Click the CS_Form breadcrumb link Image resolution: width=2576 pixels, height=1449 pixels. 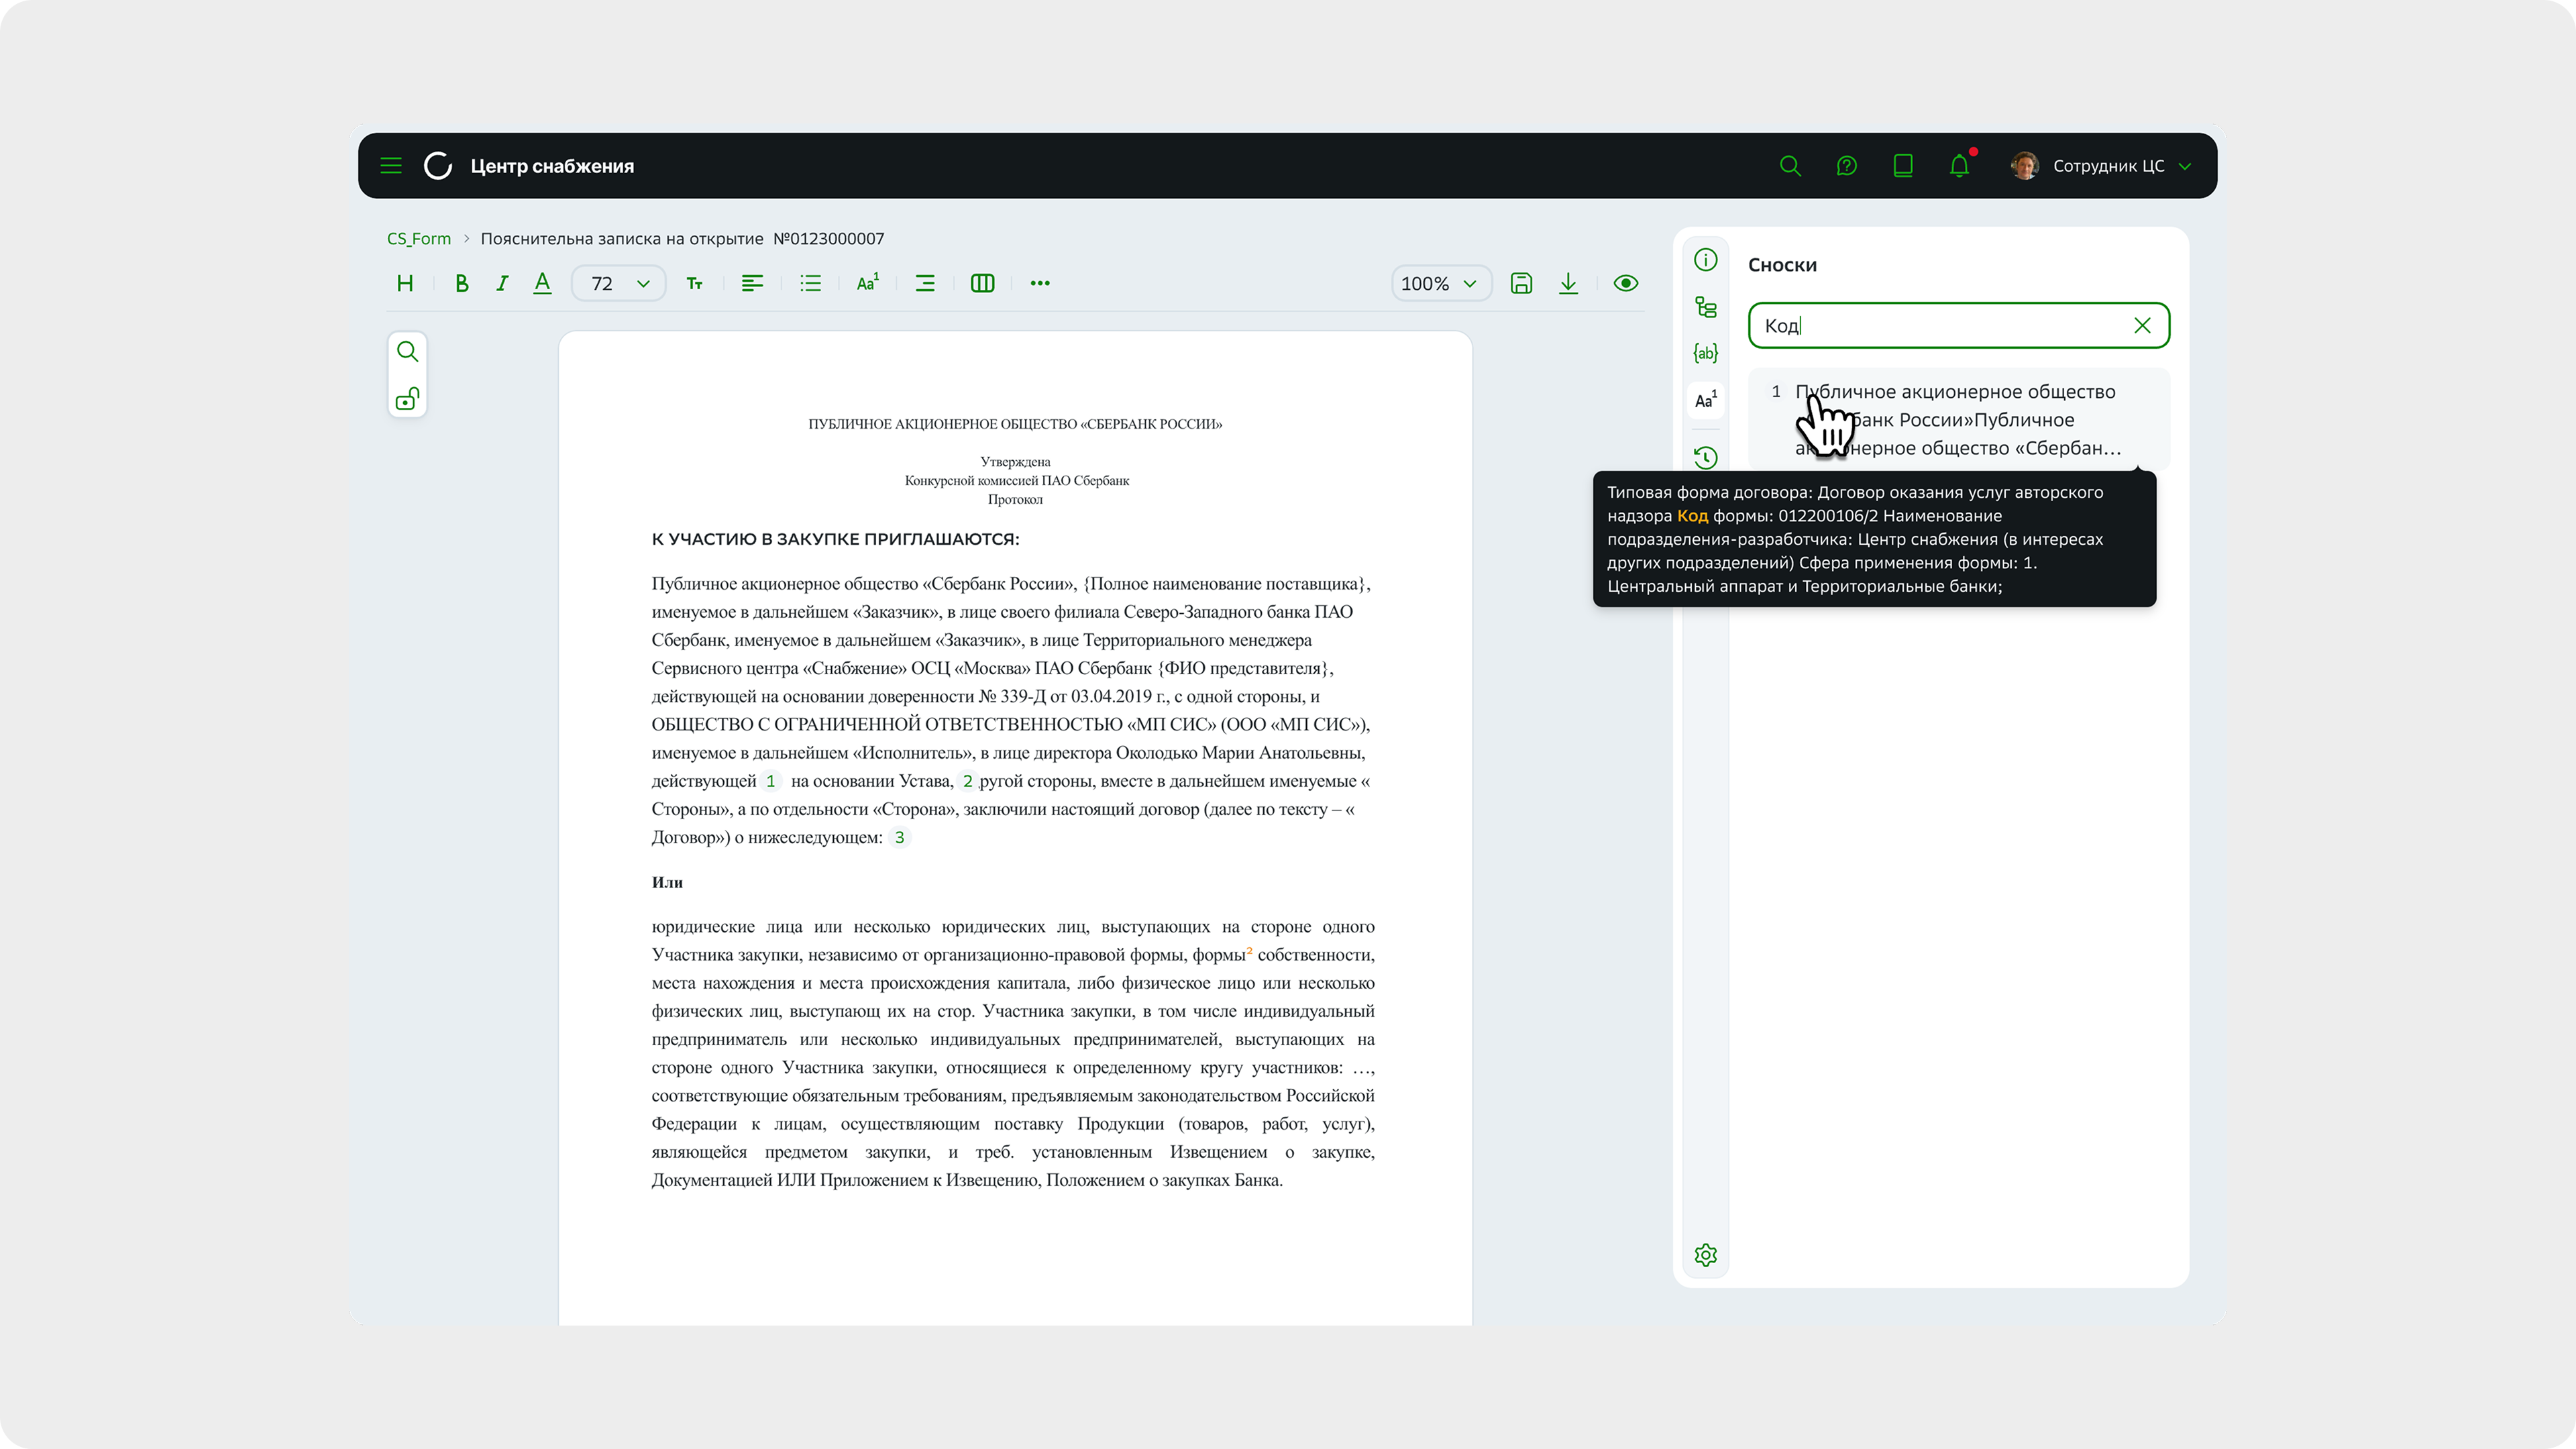(x=419, y=238)
